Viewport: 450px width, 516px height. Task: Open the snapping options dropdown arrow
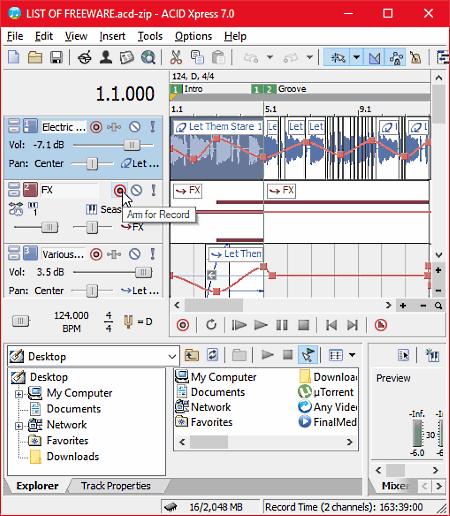tap(356, 58)
